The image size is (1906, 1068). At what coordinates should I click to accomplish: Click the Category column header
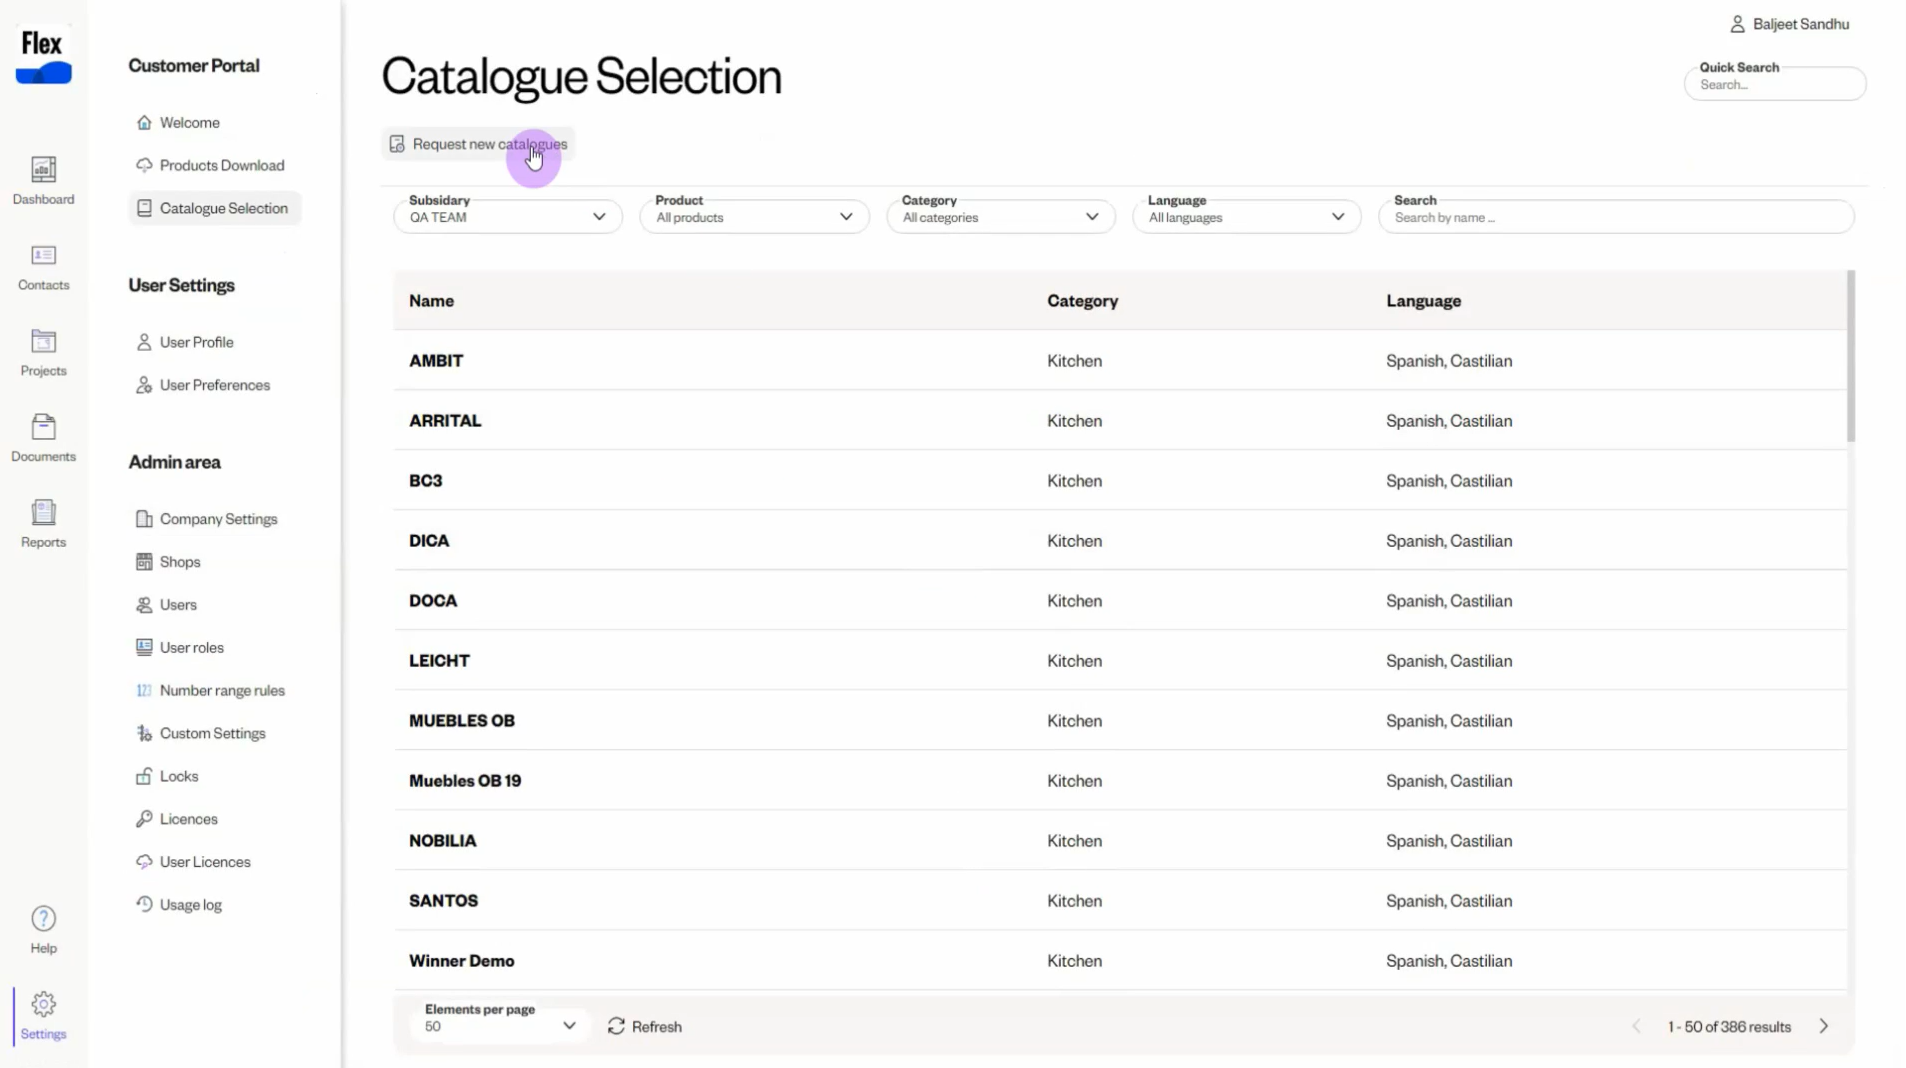pyautogui.click(x=1083, y=301)
